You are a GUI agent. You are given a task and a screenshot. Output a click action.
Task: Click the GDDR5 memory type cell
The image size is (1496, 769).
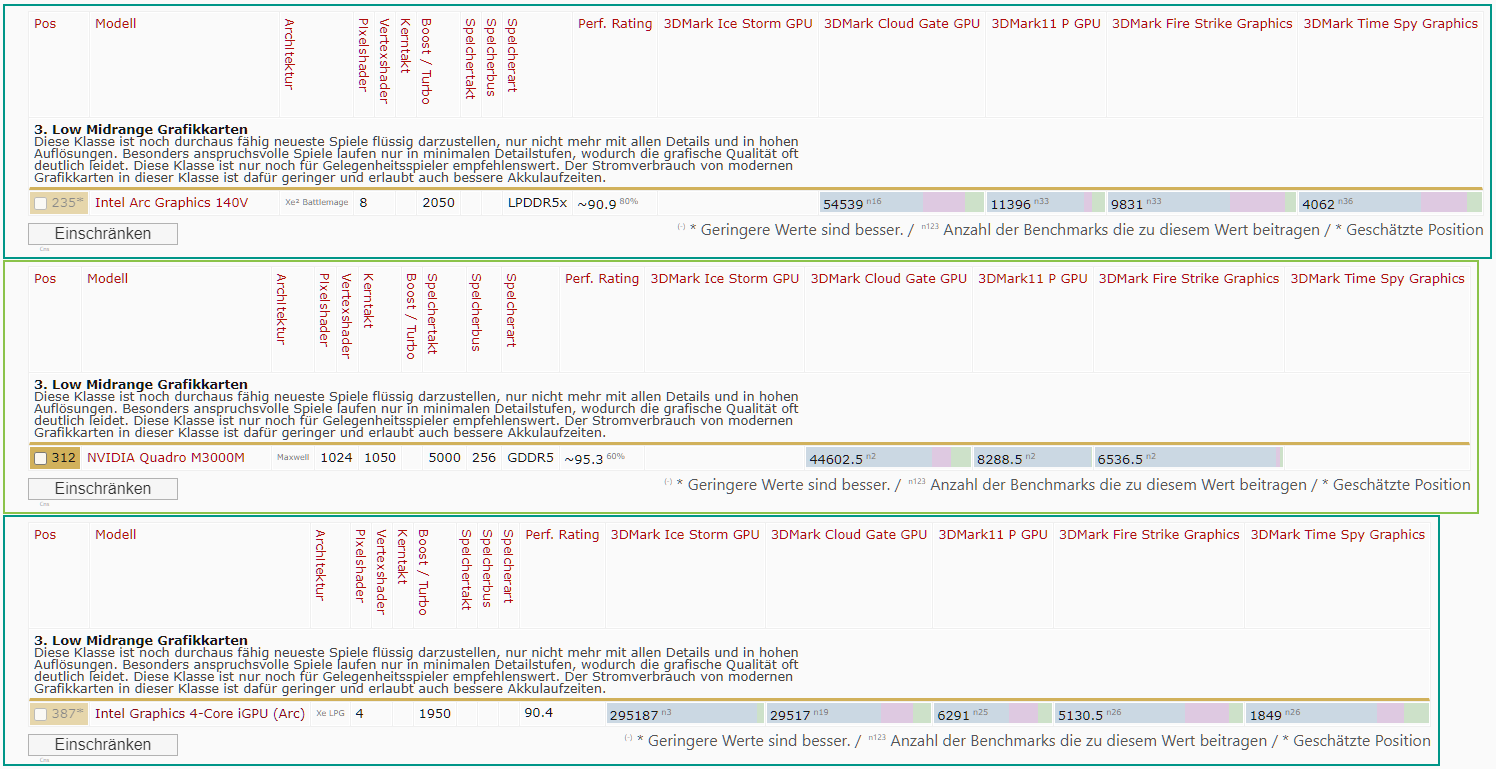click(x=530, y=459)
